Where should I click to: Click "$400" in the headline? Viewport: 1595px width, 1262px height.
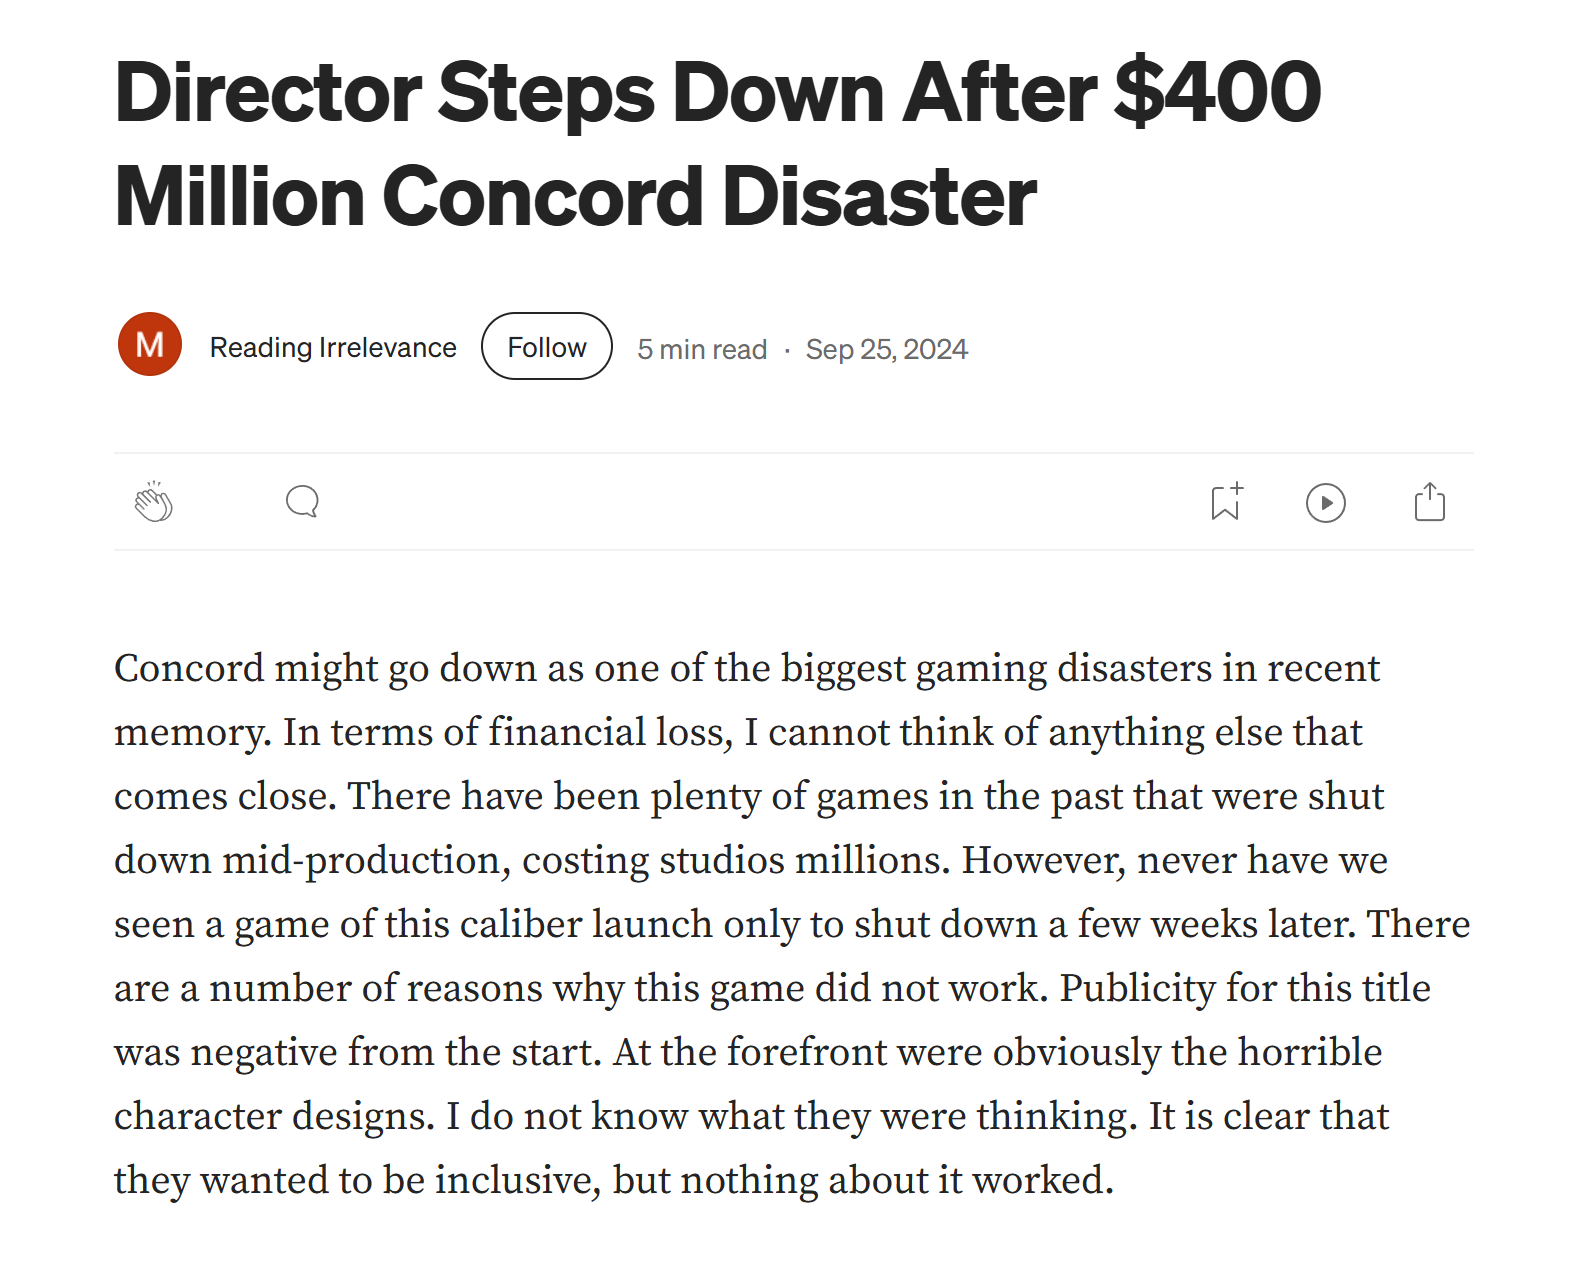pos(1217,92)
